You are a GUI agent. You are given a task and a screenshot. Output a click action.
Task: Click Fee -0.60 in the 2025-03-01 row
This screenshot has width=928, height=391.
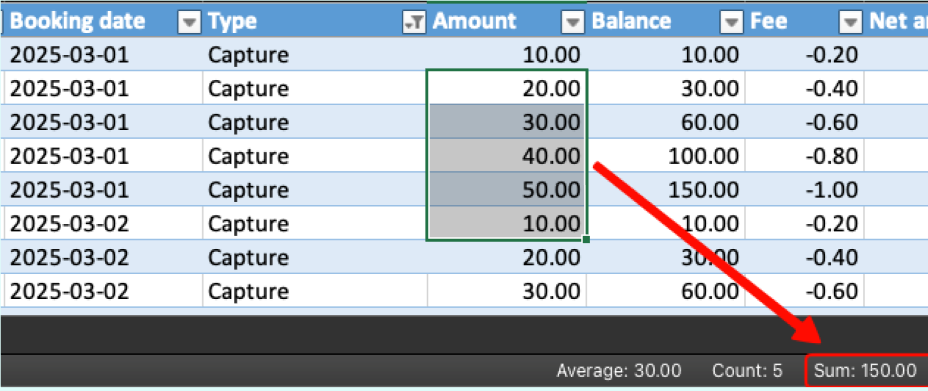point(804,122)
